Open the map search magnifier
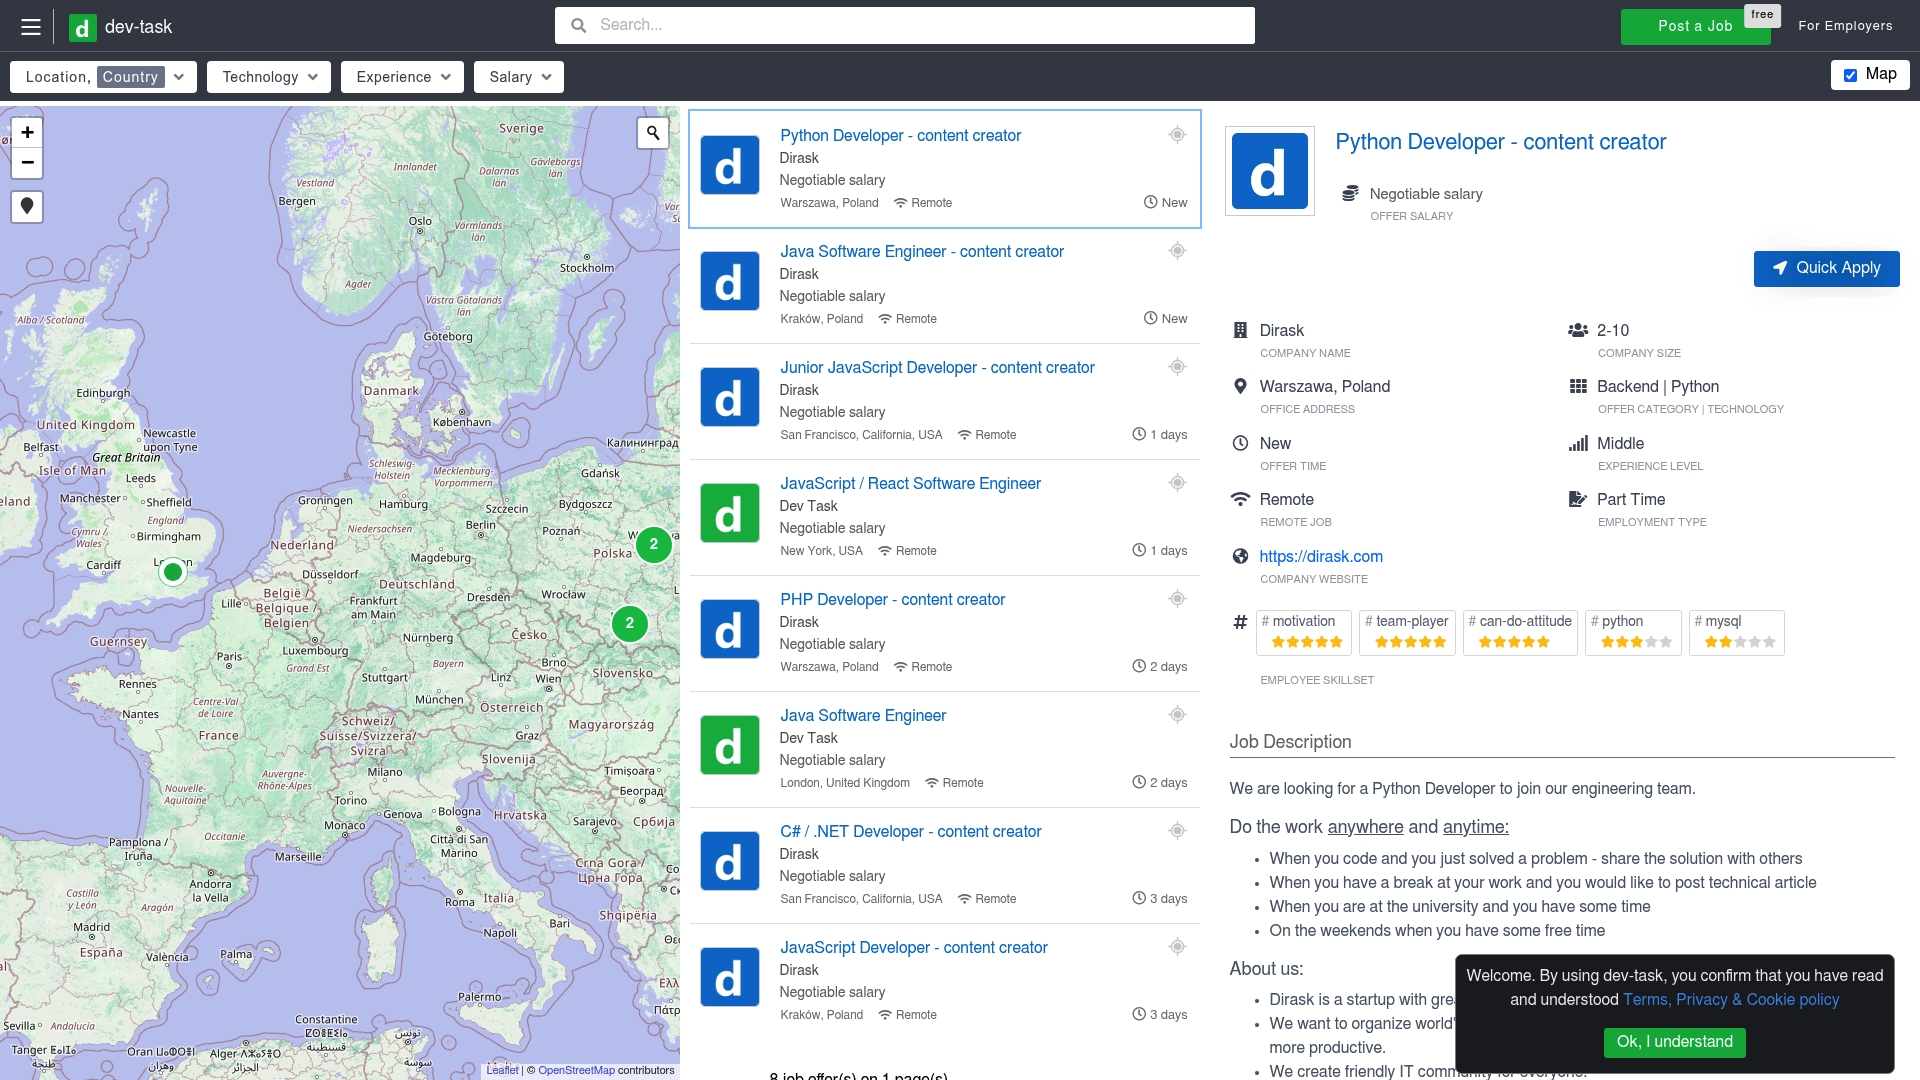Image resolution: width=1920 pixels, height=1080 pixels. (652, 132)
